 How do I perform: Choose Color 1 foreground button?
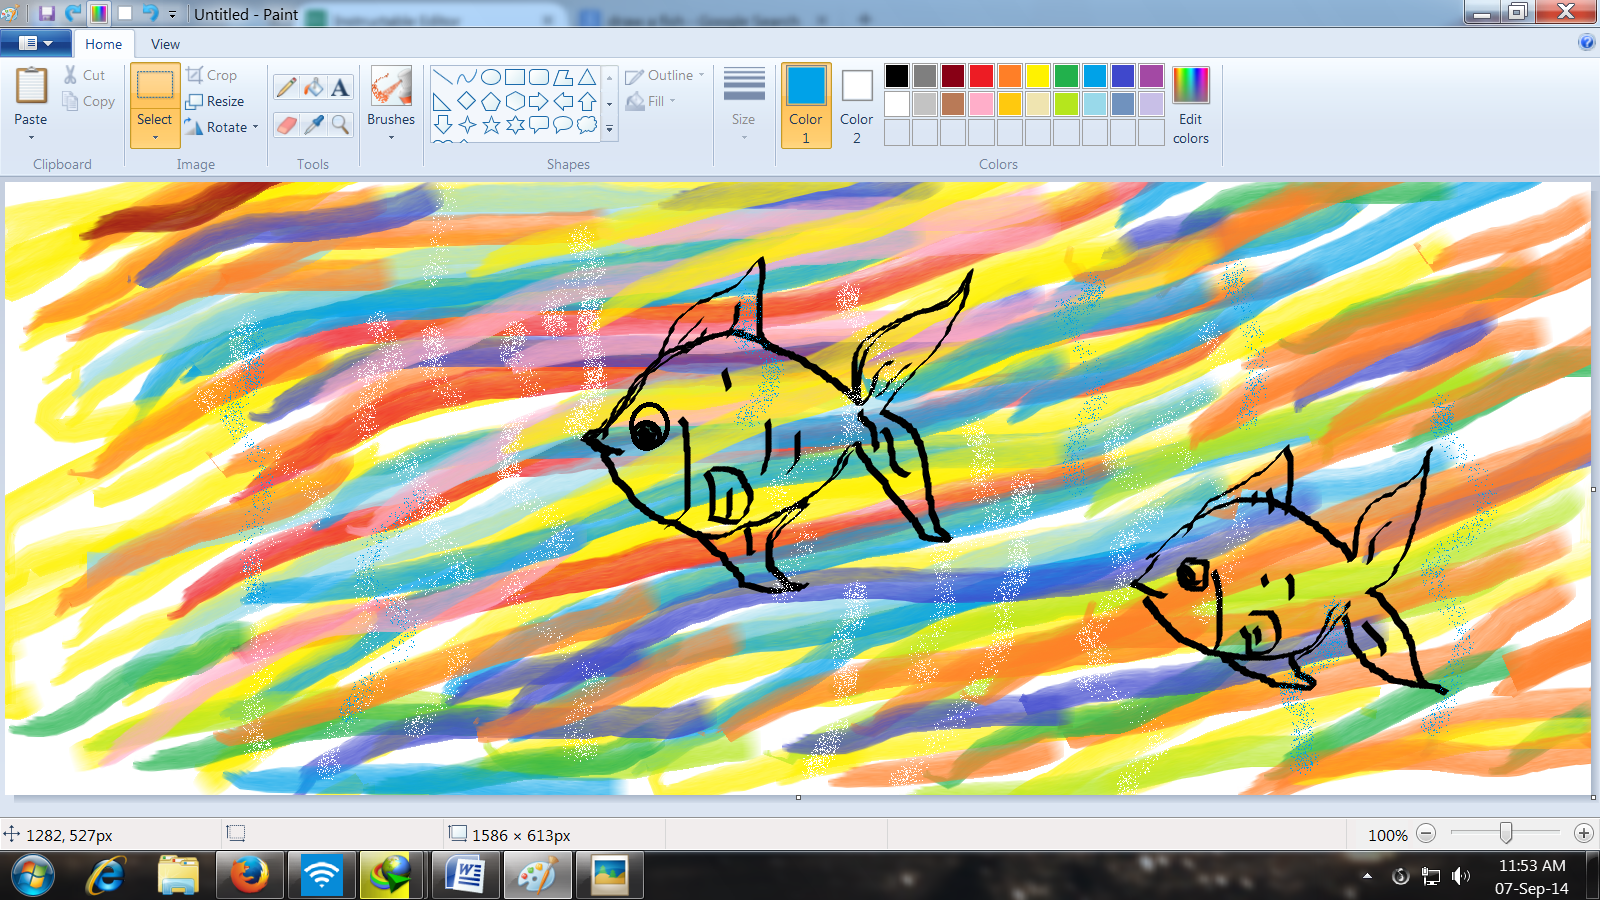(806, 105)
